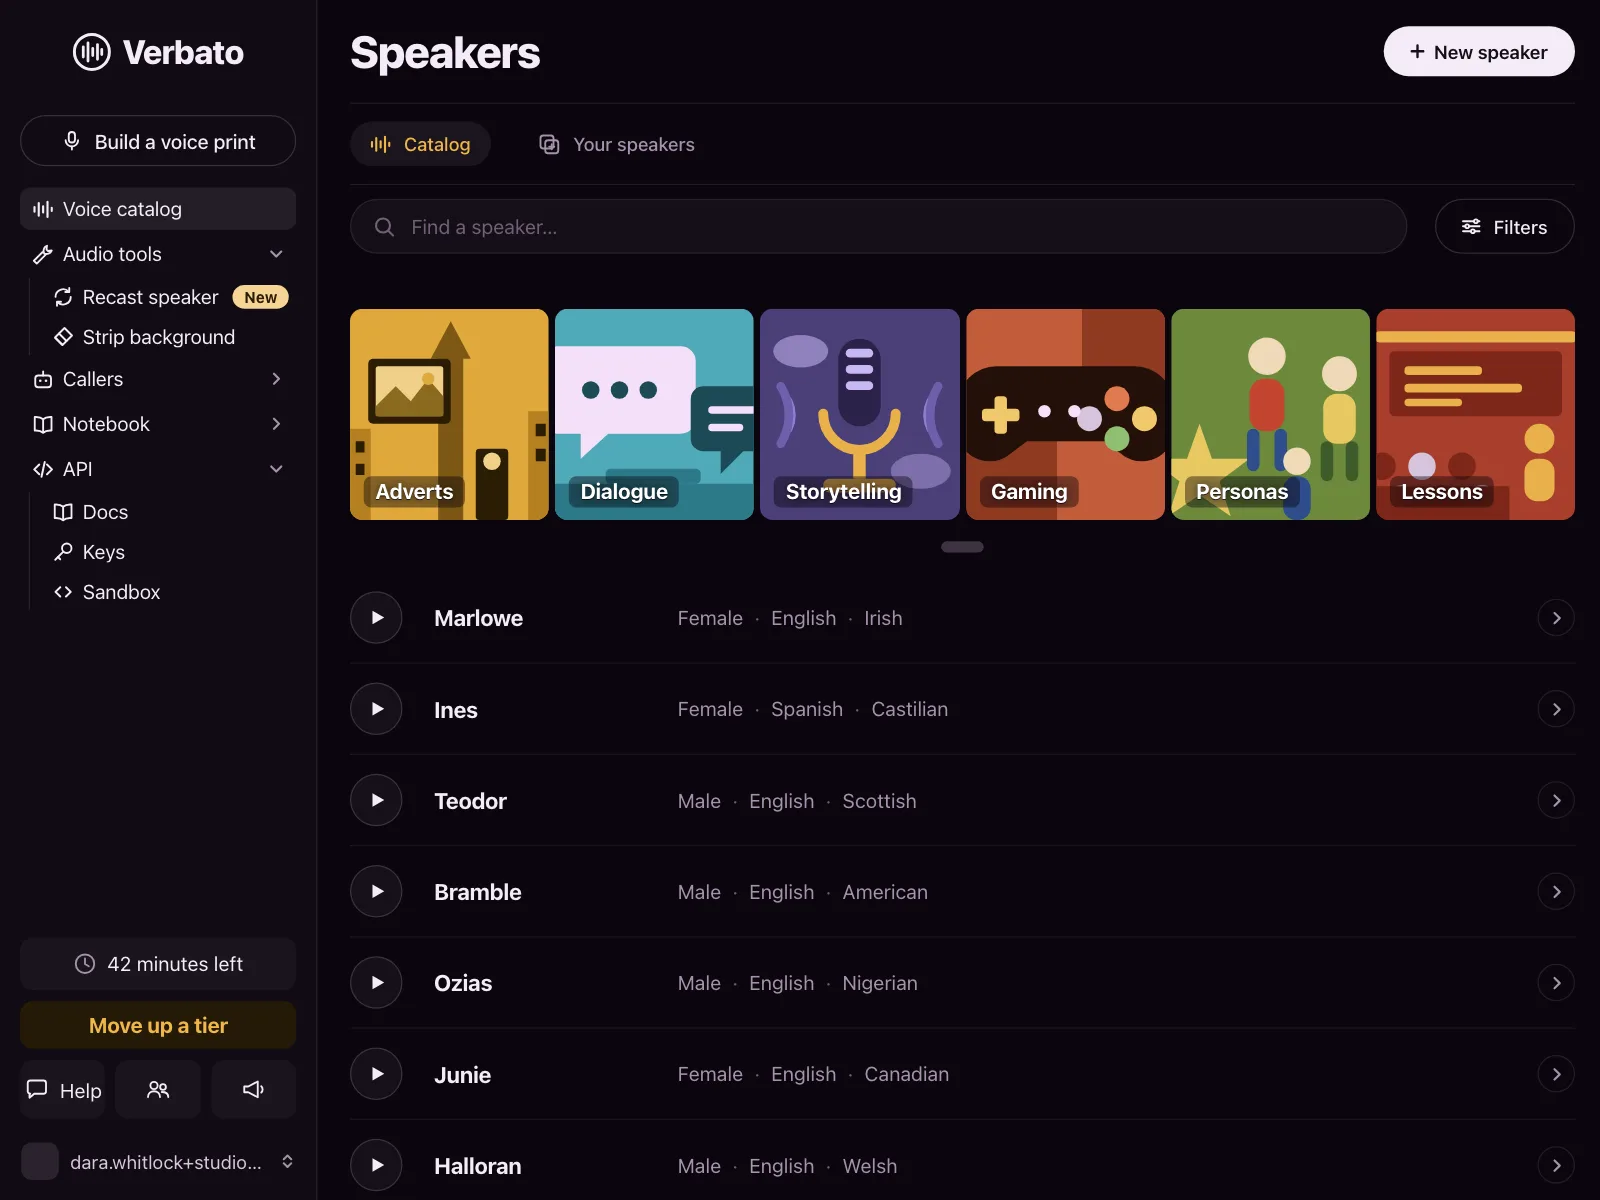Open Marlowe details chevron
The image size is (1600, 1200).
click(x=1556, y=618)
